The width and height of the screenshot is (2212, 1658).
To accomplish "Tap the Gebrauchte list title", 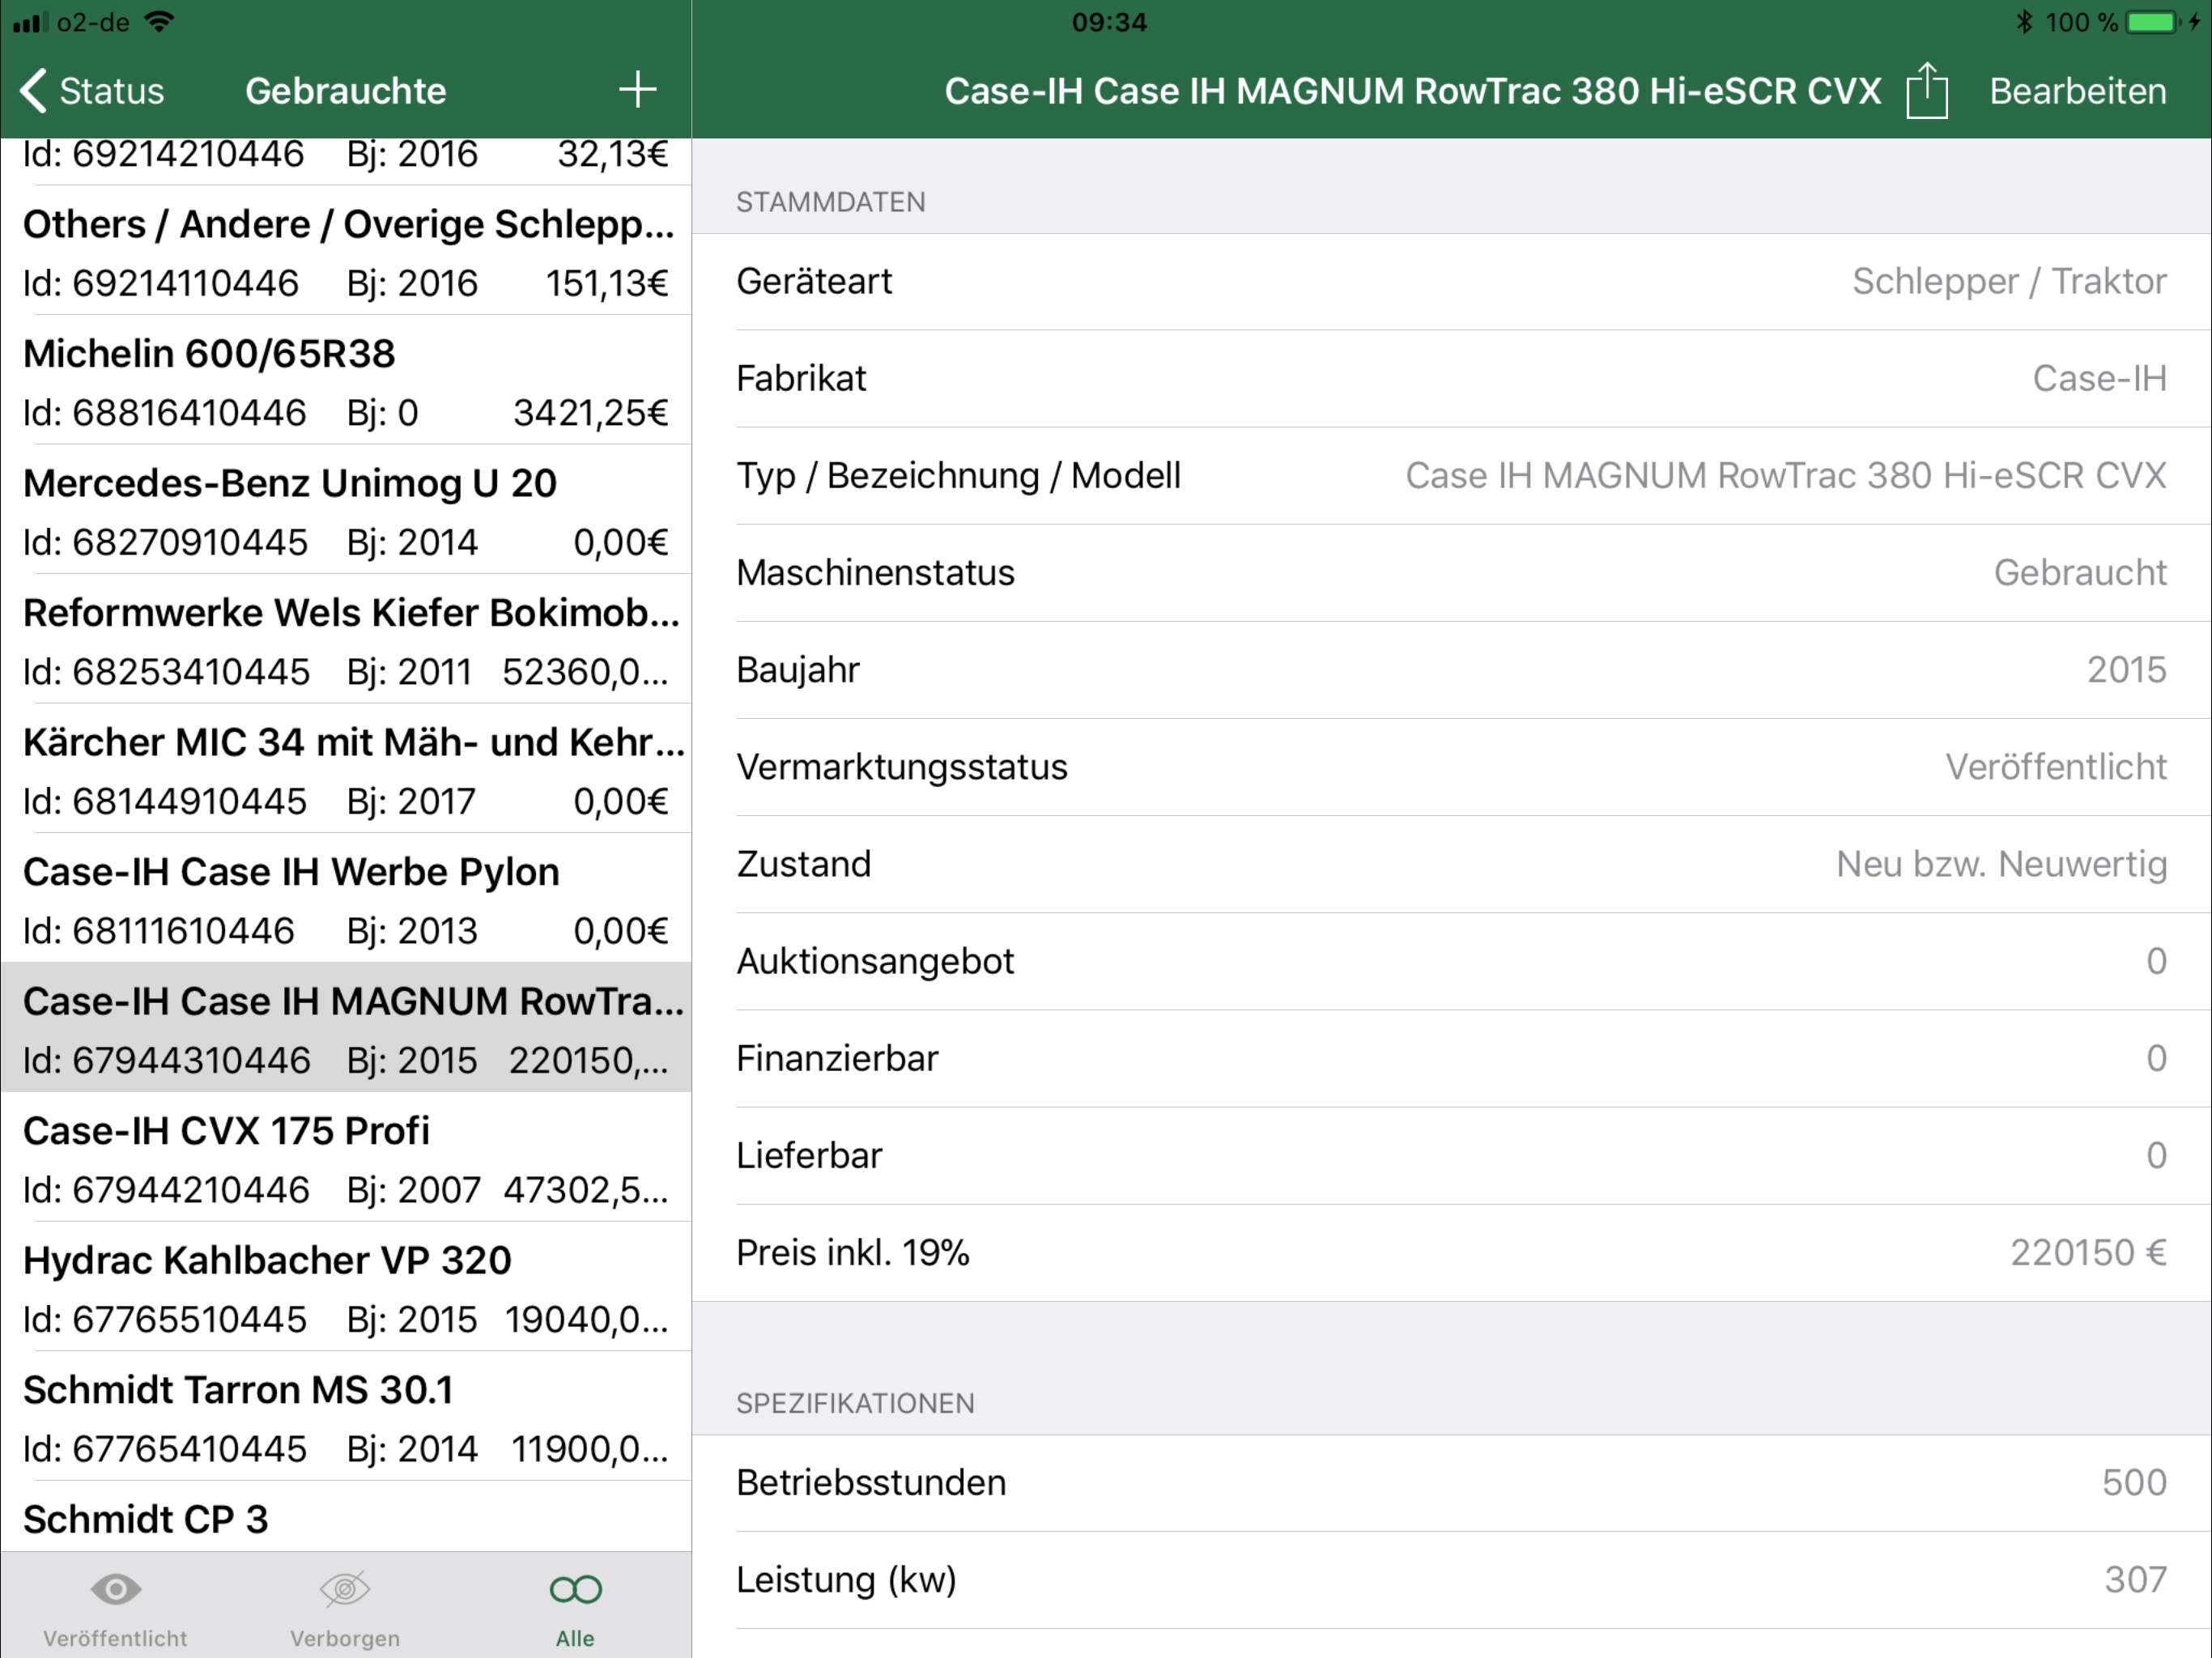I will pos(345,91).
